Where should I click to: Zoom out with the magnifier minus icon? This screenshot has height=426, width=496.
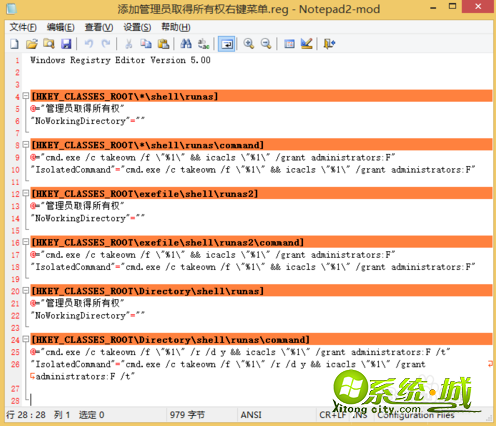tap(266, 44)
